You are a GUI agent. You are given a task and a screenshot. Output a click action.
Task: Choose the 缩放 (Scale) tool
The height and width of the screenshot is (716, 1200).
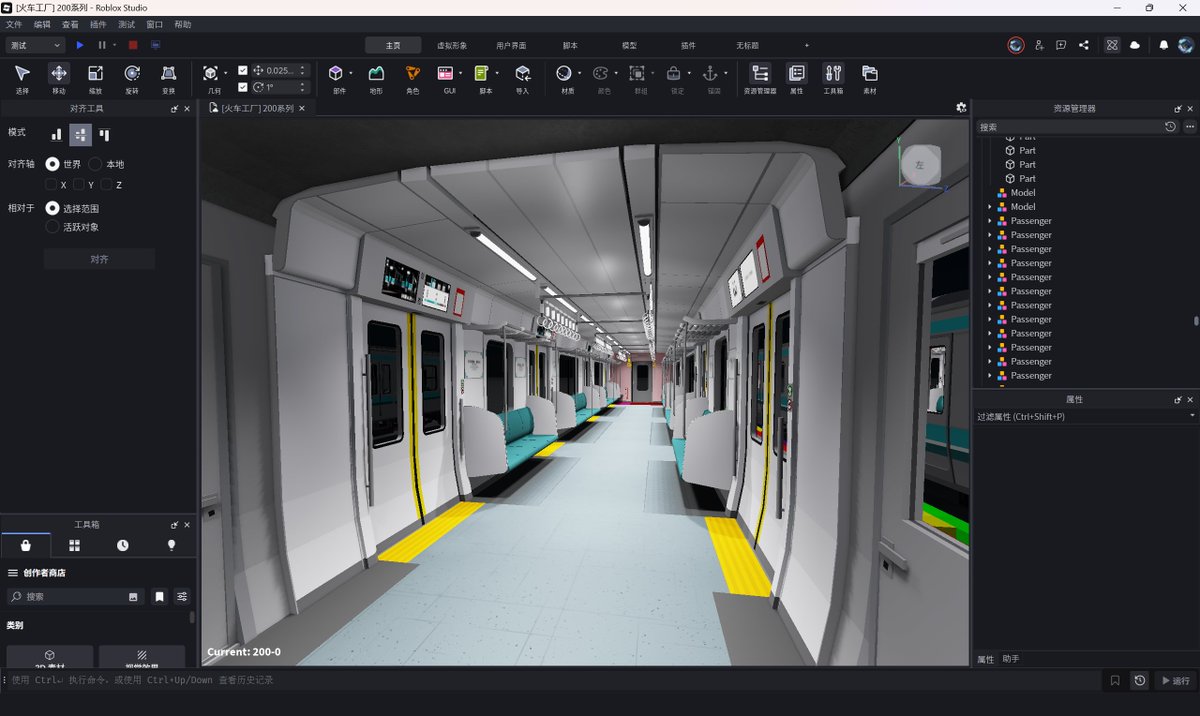point(95,78)
